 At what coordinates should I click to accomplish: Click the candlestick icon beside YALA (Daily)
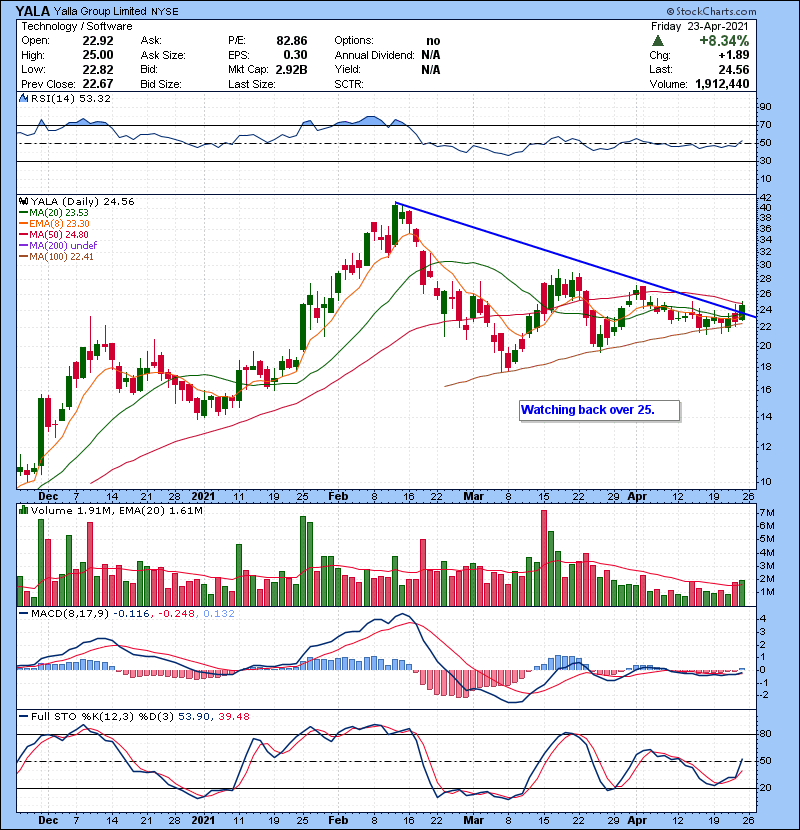tap(23, 201)
